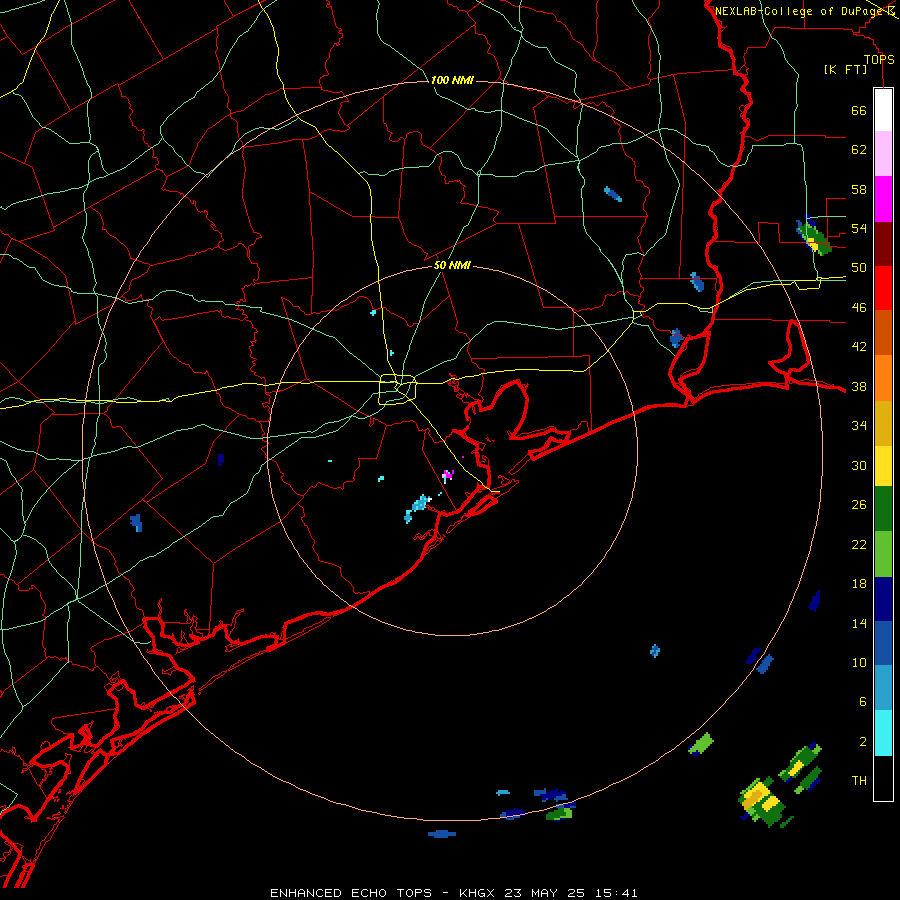Click the '6' legend value
Screen dimensions: 900x900
pos(863,702)
